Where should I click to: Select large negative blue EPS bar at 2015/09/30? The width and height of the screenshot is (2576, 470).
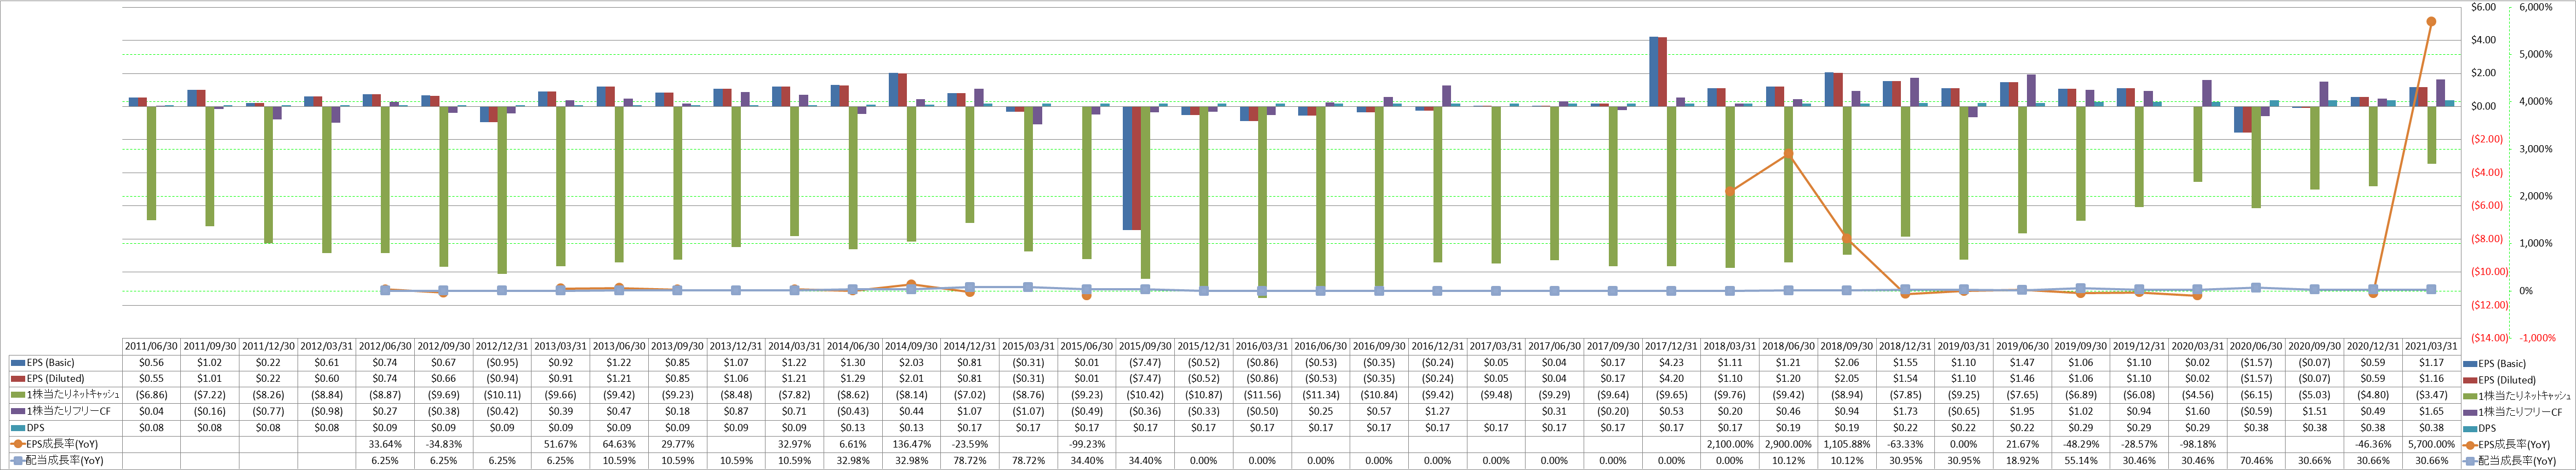click(1128, 168)
